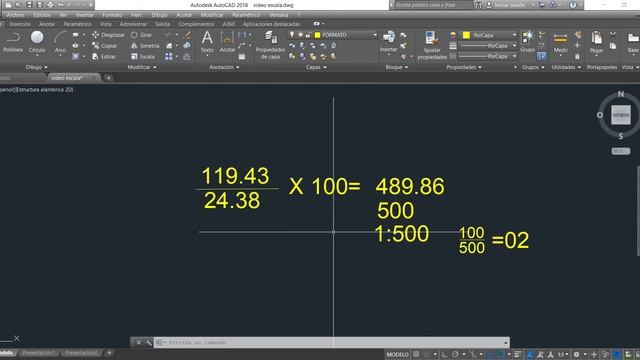Click the help question mark icon

(573, 5)
